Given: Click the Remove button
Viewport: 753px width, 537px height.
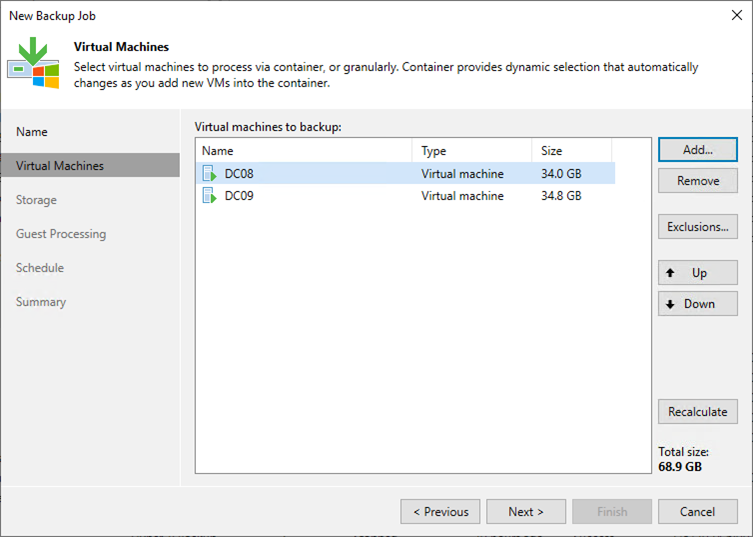Looking at the screenshot, I should [697, 181].
